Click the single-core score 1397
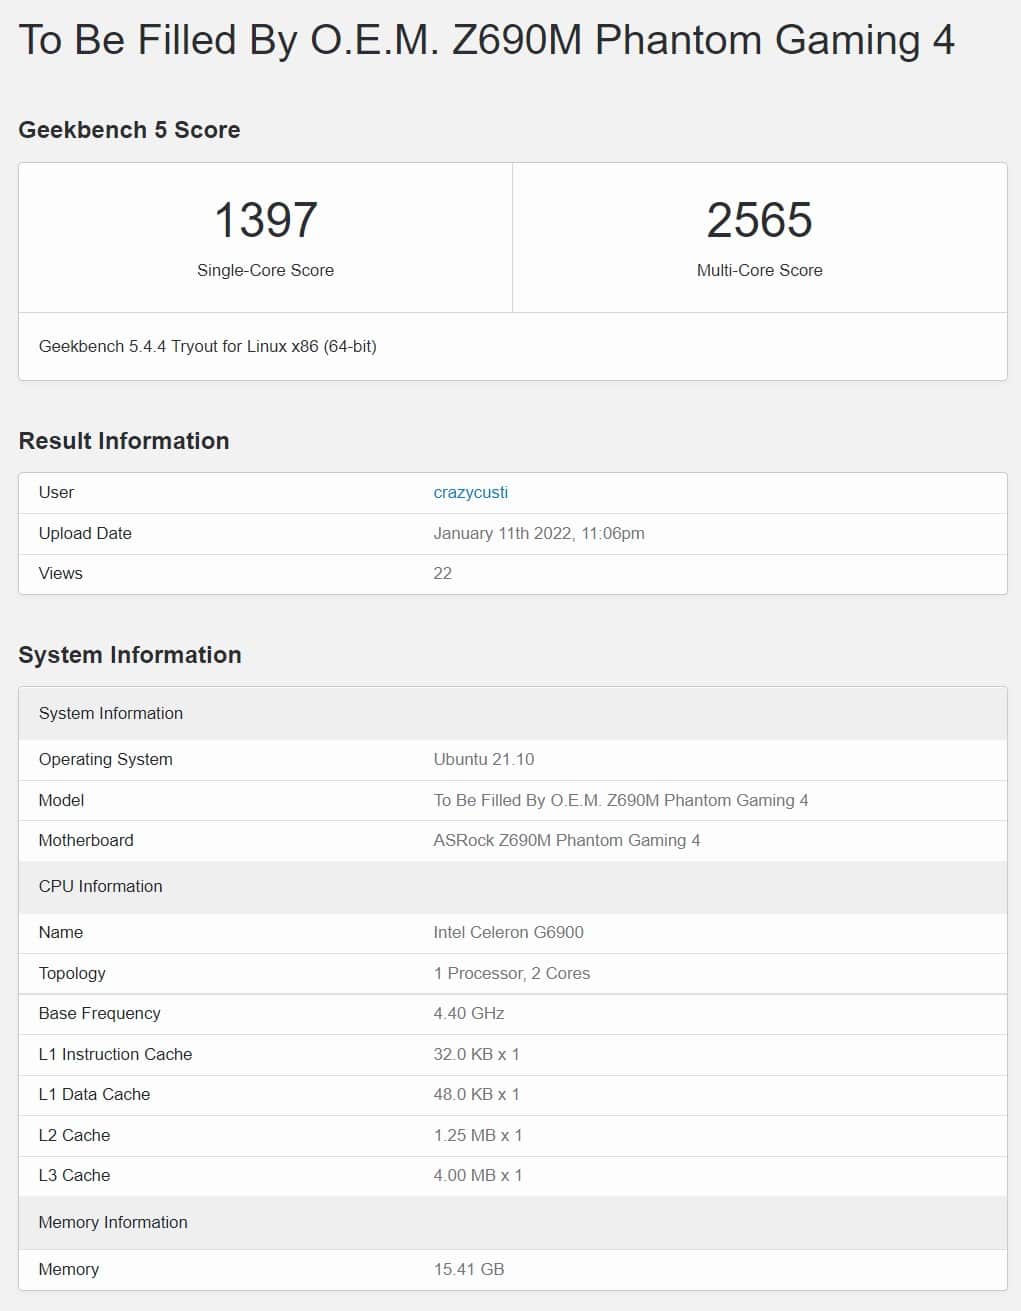 265,220
